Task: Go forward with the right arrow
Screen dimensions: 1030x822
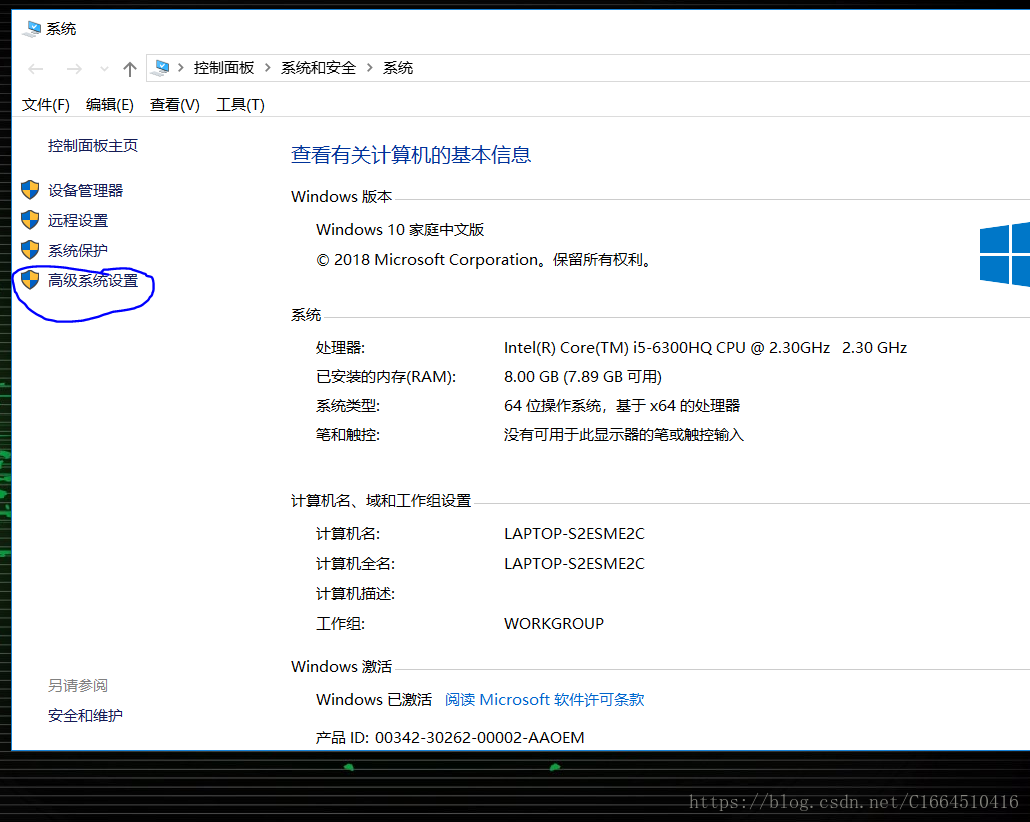Action: coord(74,68)
